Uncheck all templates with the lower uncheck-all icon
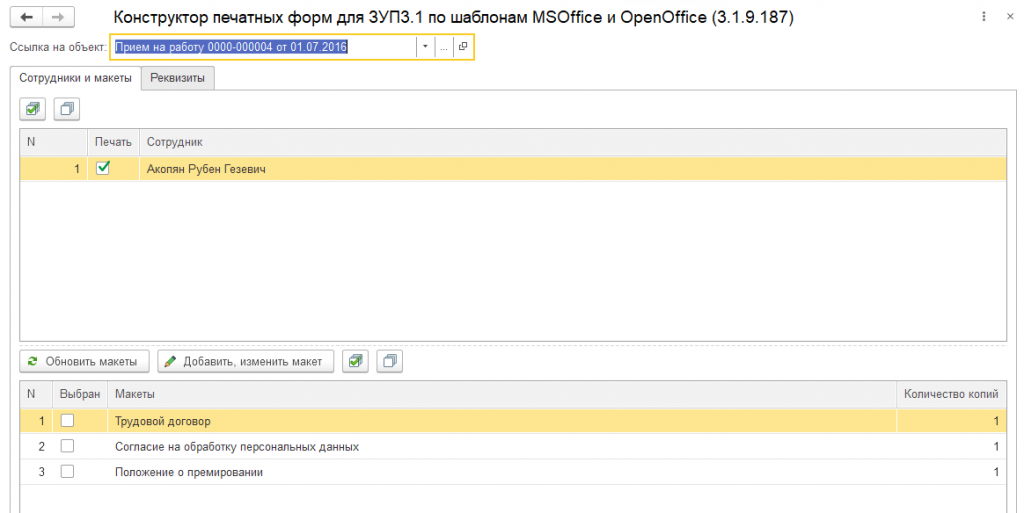The image size is (1024, 513). tap(388, 361)
